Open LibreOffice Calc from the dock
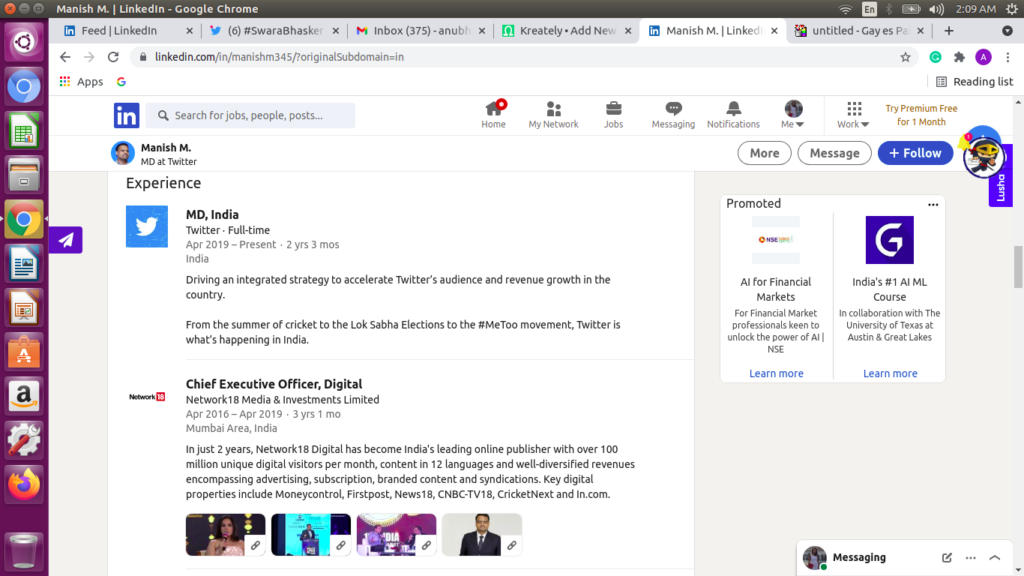Image resolution: width=1024 pixels, height=576 pixels. click(24, 131)
